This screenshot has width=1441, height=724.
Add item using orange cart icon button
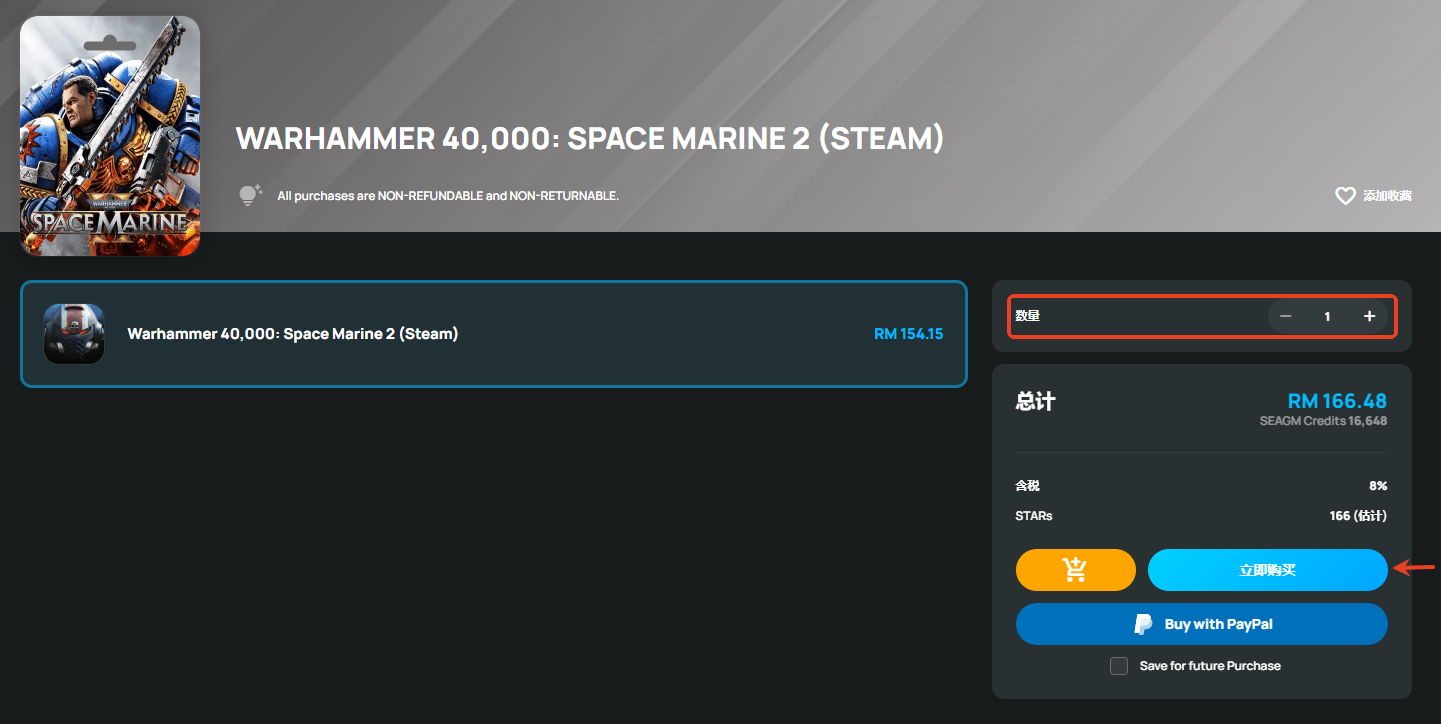pos(1076,570)
